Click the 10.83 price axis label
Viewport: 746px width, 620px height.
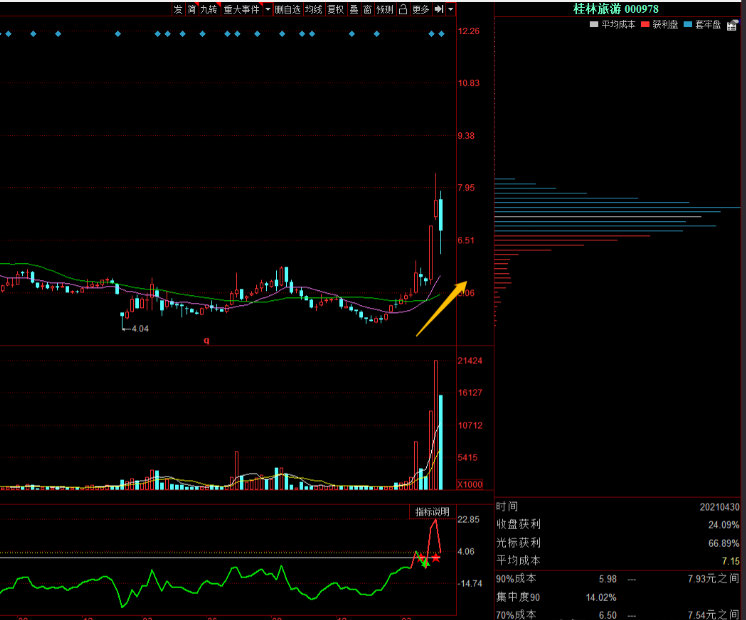point(469,83)
